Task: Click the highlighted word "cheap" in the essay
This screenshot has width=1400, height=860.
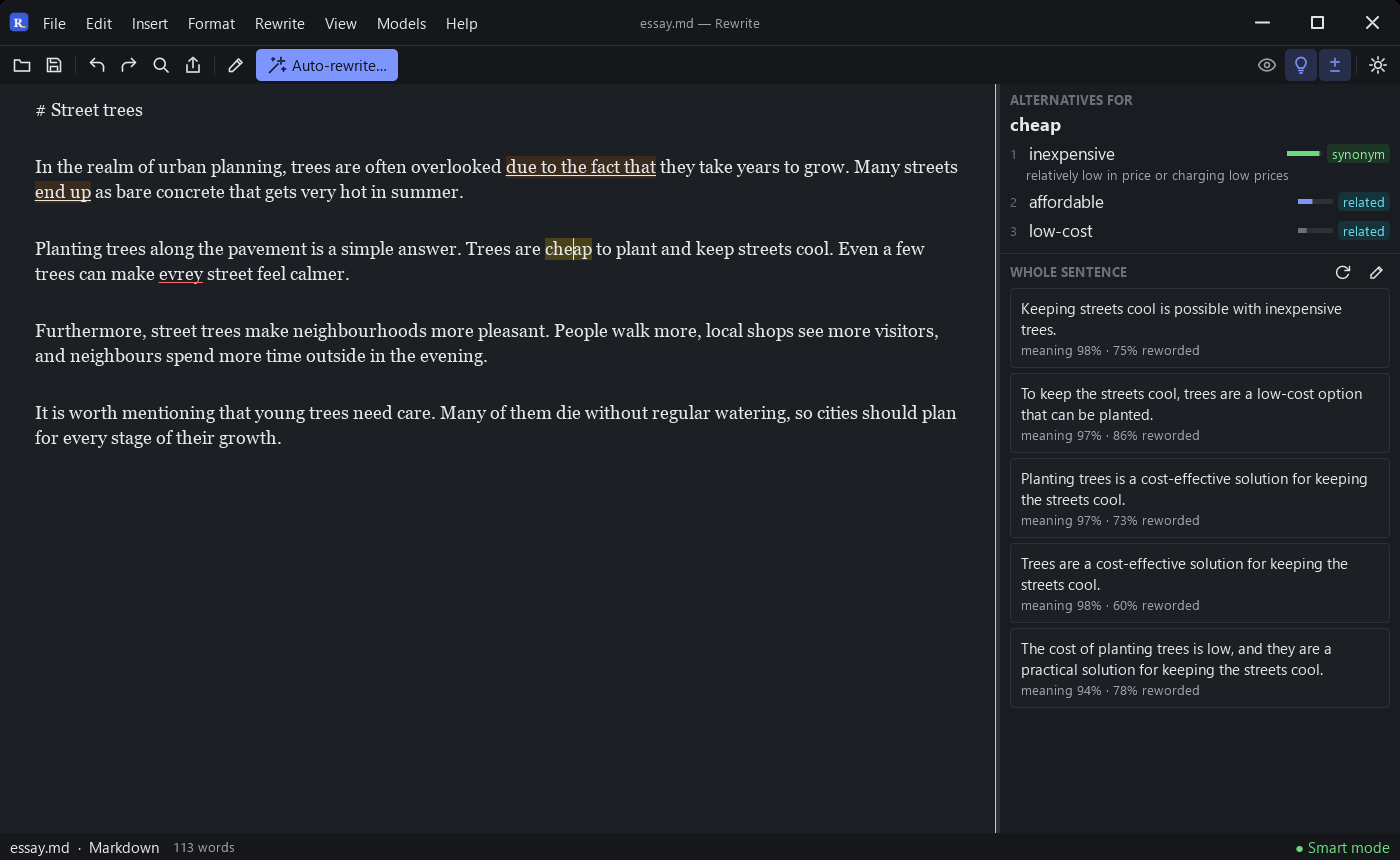Action: (x=568, y=249)
